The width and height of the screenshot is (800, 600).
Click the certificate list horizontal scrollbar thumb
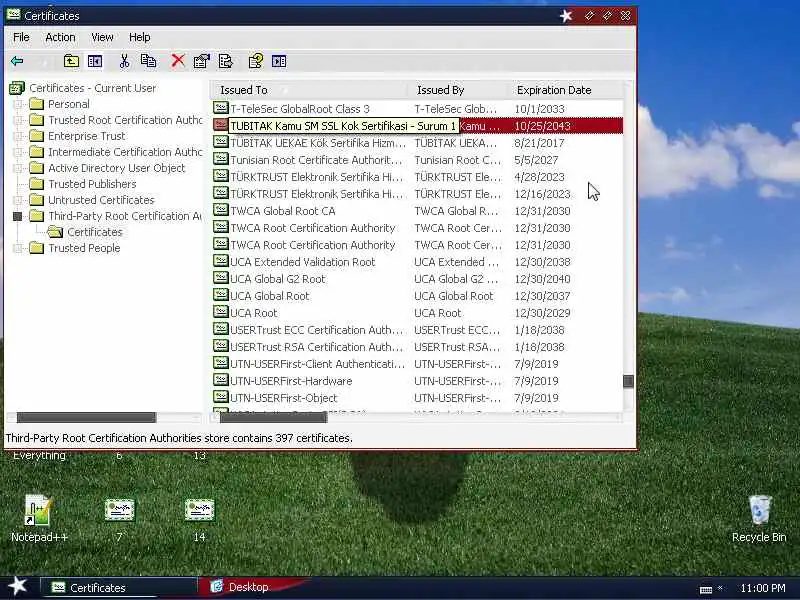[273, 417]
